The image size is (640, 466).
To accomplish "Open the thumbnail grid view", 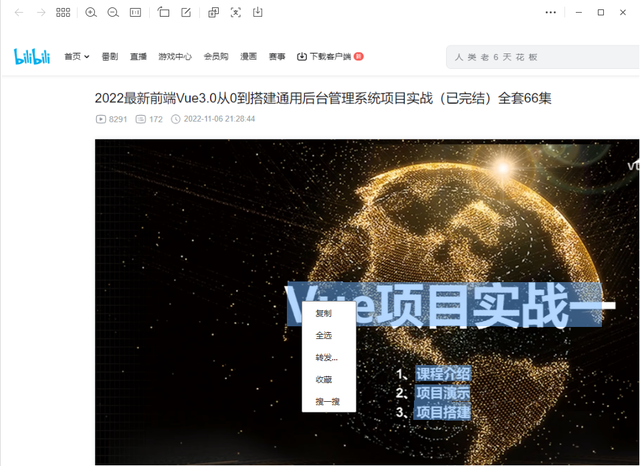I will tap(63, 13).
